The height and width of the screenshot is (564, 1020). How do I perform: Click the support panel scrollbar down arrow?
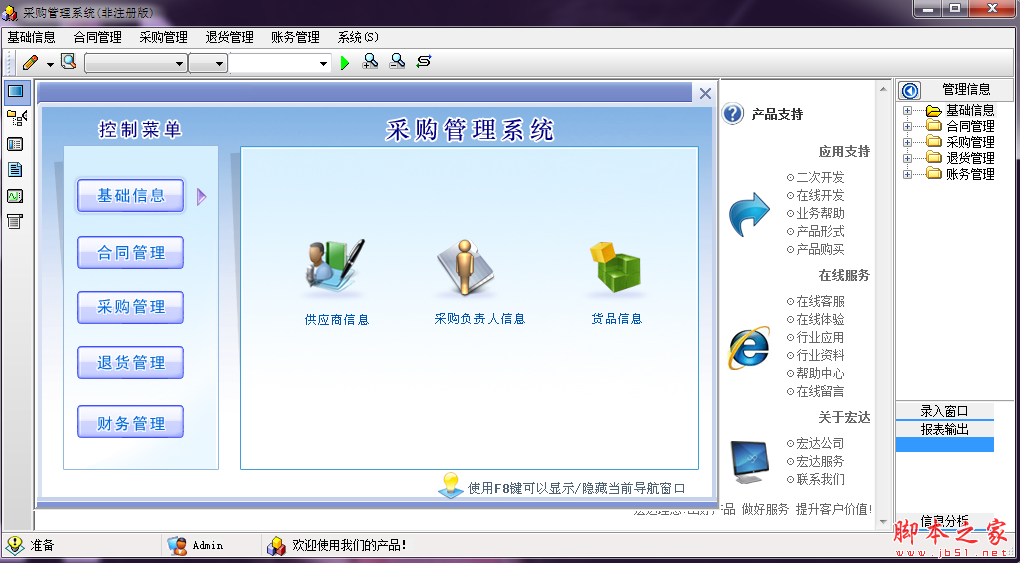(883, 522)
